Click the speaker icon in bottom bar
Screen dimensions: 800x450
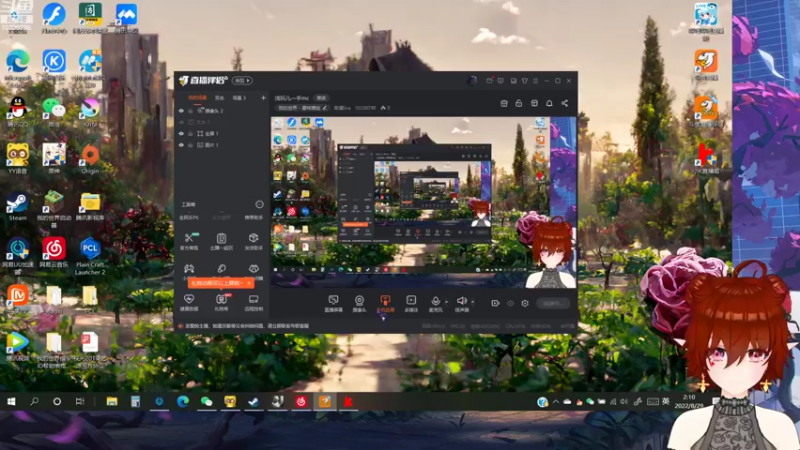pyautogui.click(x=462, y=303)
